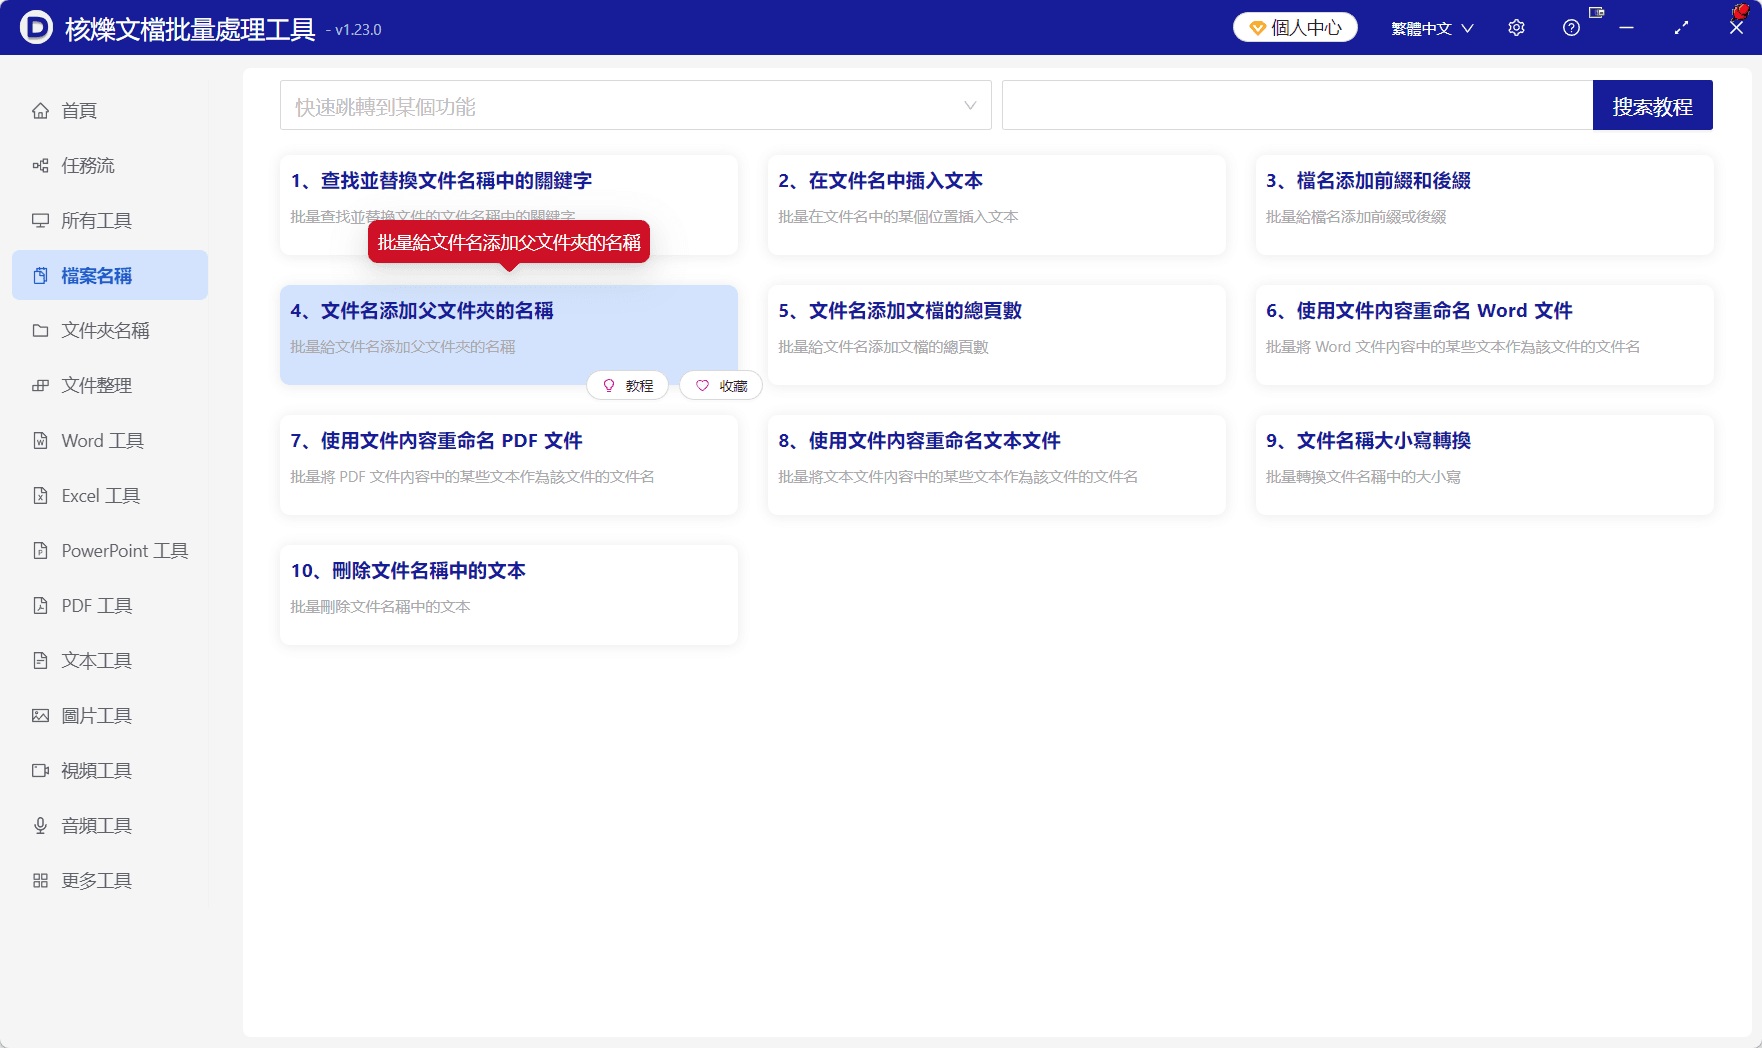
Task: Click the file icon beside 檔案名稱
Action: click(x=40, y=276)
